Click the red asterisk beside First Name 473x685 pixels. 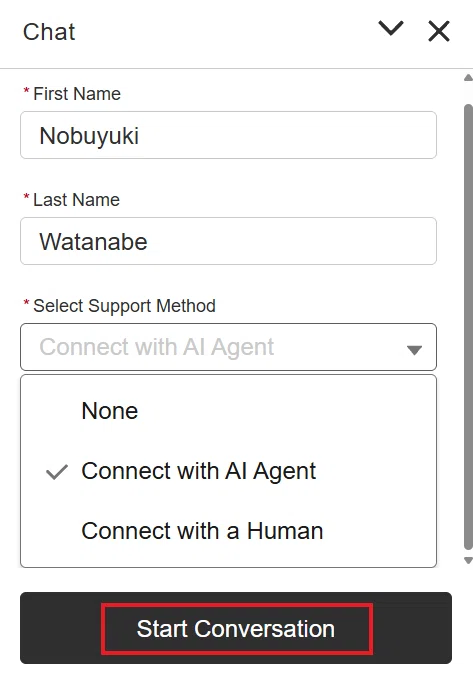click(26, 90)
